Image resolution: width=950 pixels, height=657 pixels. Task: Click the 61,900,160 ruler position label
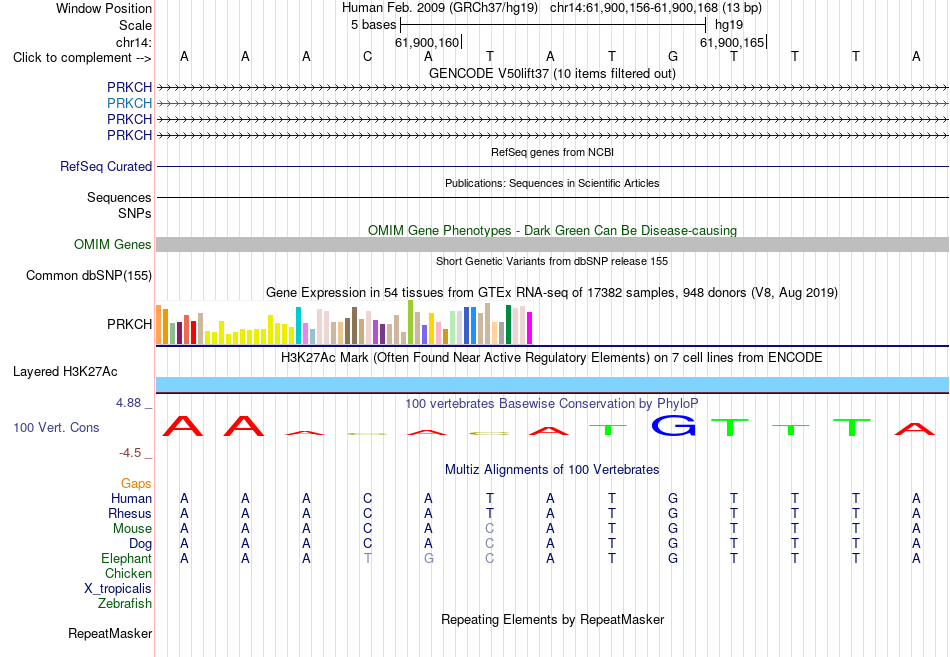click(427, 42)
